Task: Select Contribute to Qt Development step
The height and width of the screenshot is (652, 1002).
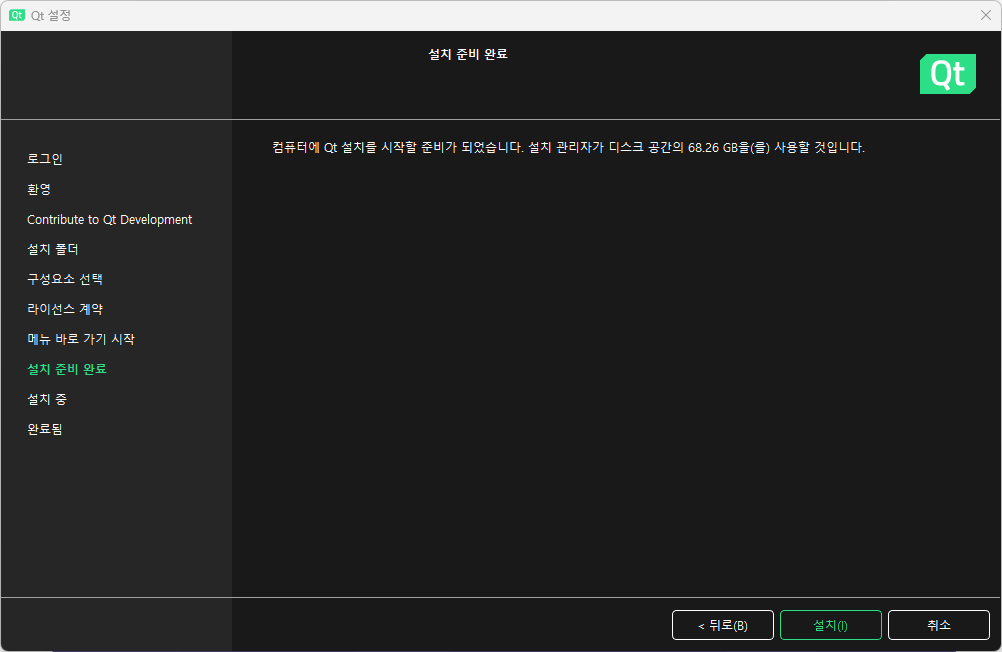Action: tap(109, 219)
